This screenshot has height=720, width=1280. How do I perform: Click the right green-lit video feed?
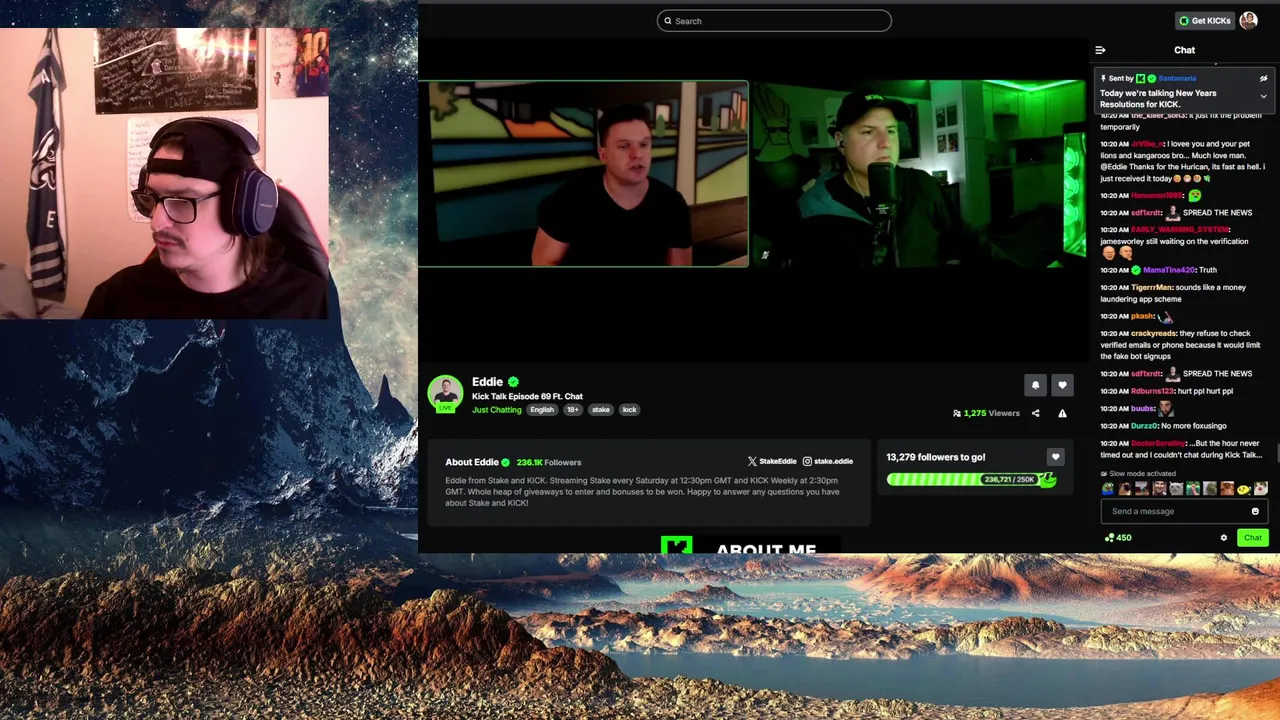pos(918,174)
